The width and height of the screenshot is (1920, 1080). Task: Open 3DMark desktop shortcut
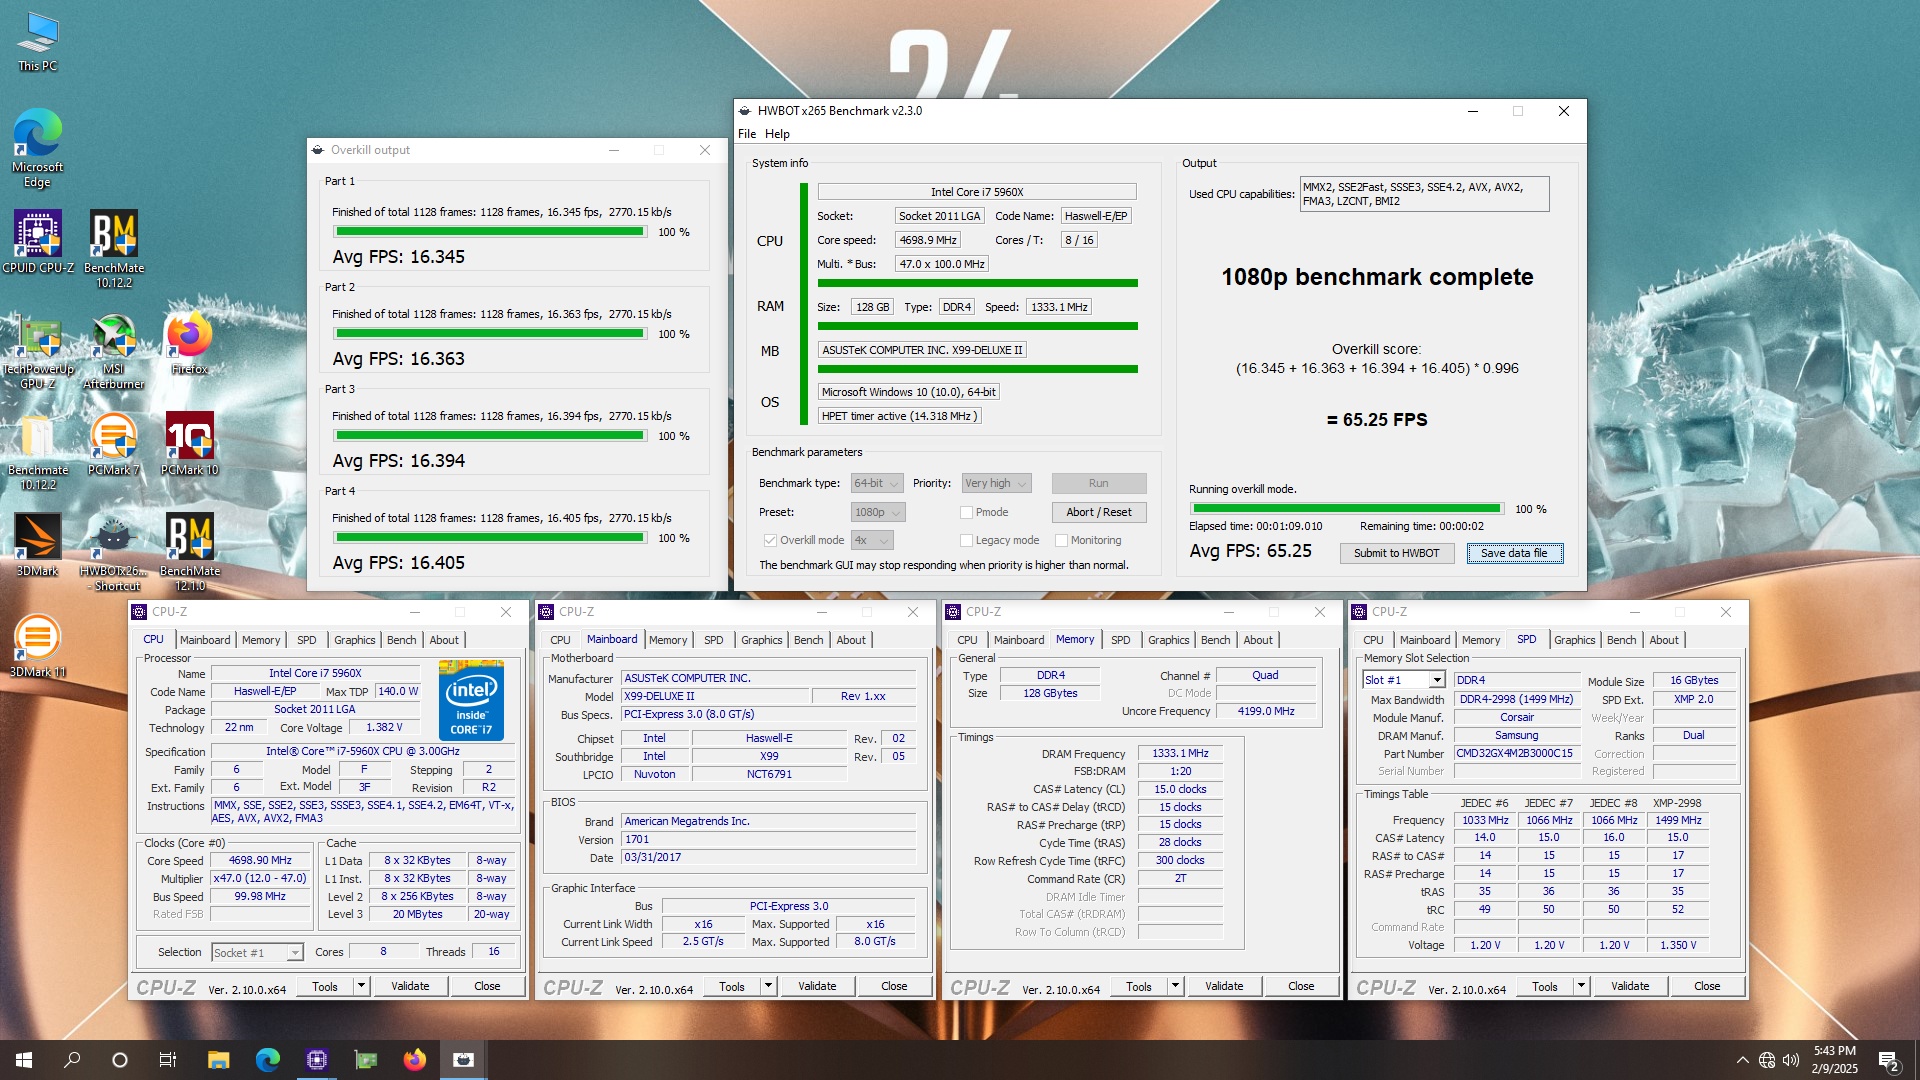tap(37, 546)
